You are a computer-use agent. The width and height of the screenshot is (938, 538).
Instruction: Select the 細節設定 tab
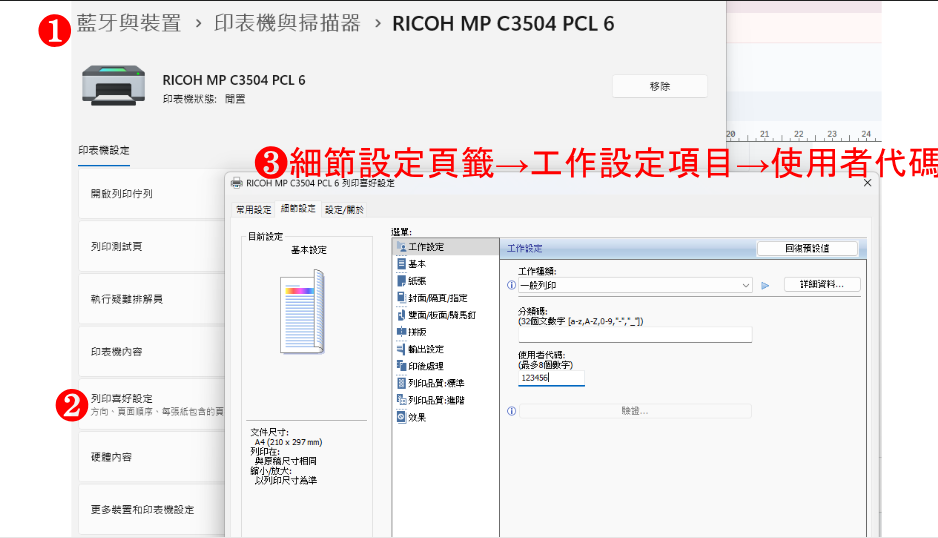click(298, 208)
